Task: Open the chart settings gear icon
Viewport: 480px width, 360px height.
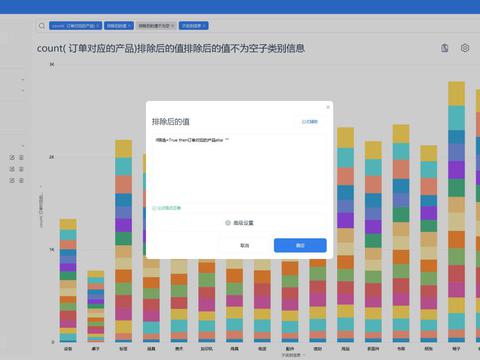Action: click(465, 48)
